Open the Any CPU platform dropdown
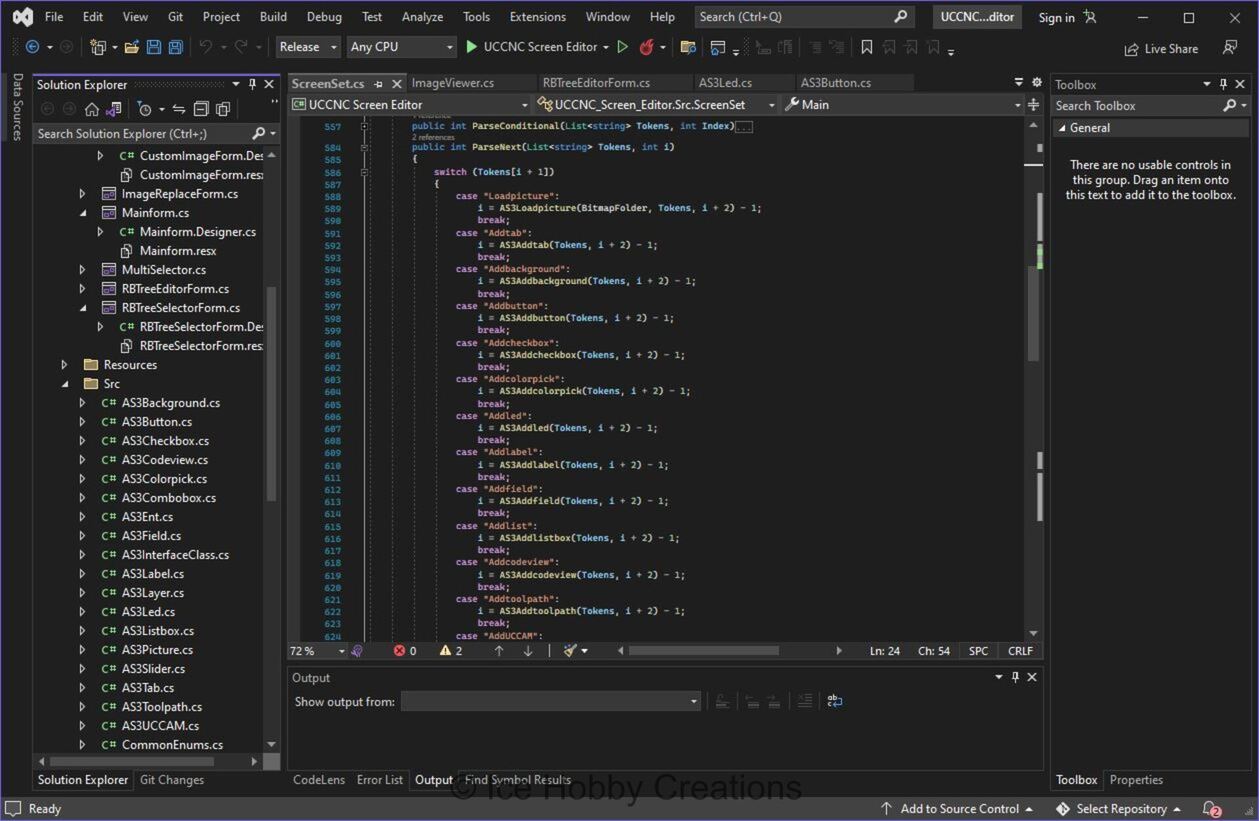The width and height of the screenshot is (1259, 821). [x=402, y=47]
